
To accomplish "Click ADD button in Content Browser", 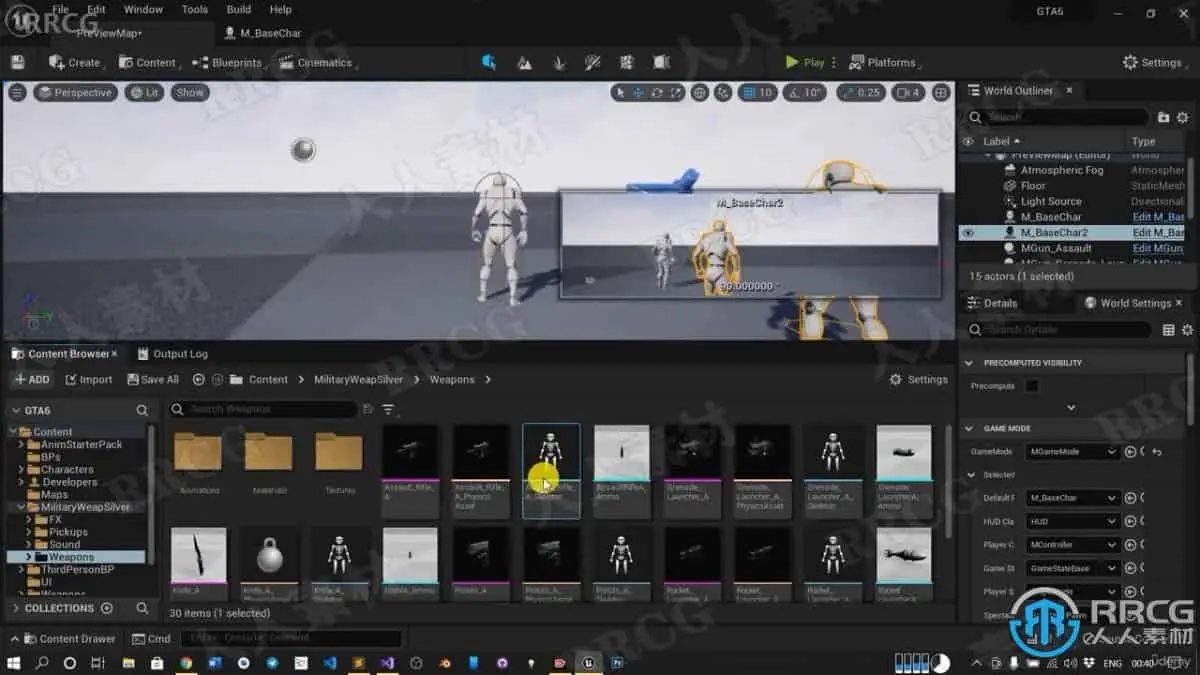I will point(32,379).
